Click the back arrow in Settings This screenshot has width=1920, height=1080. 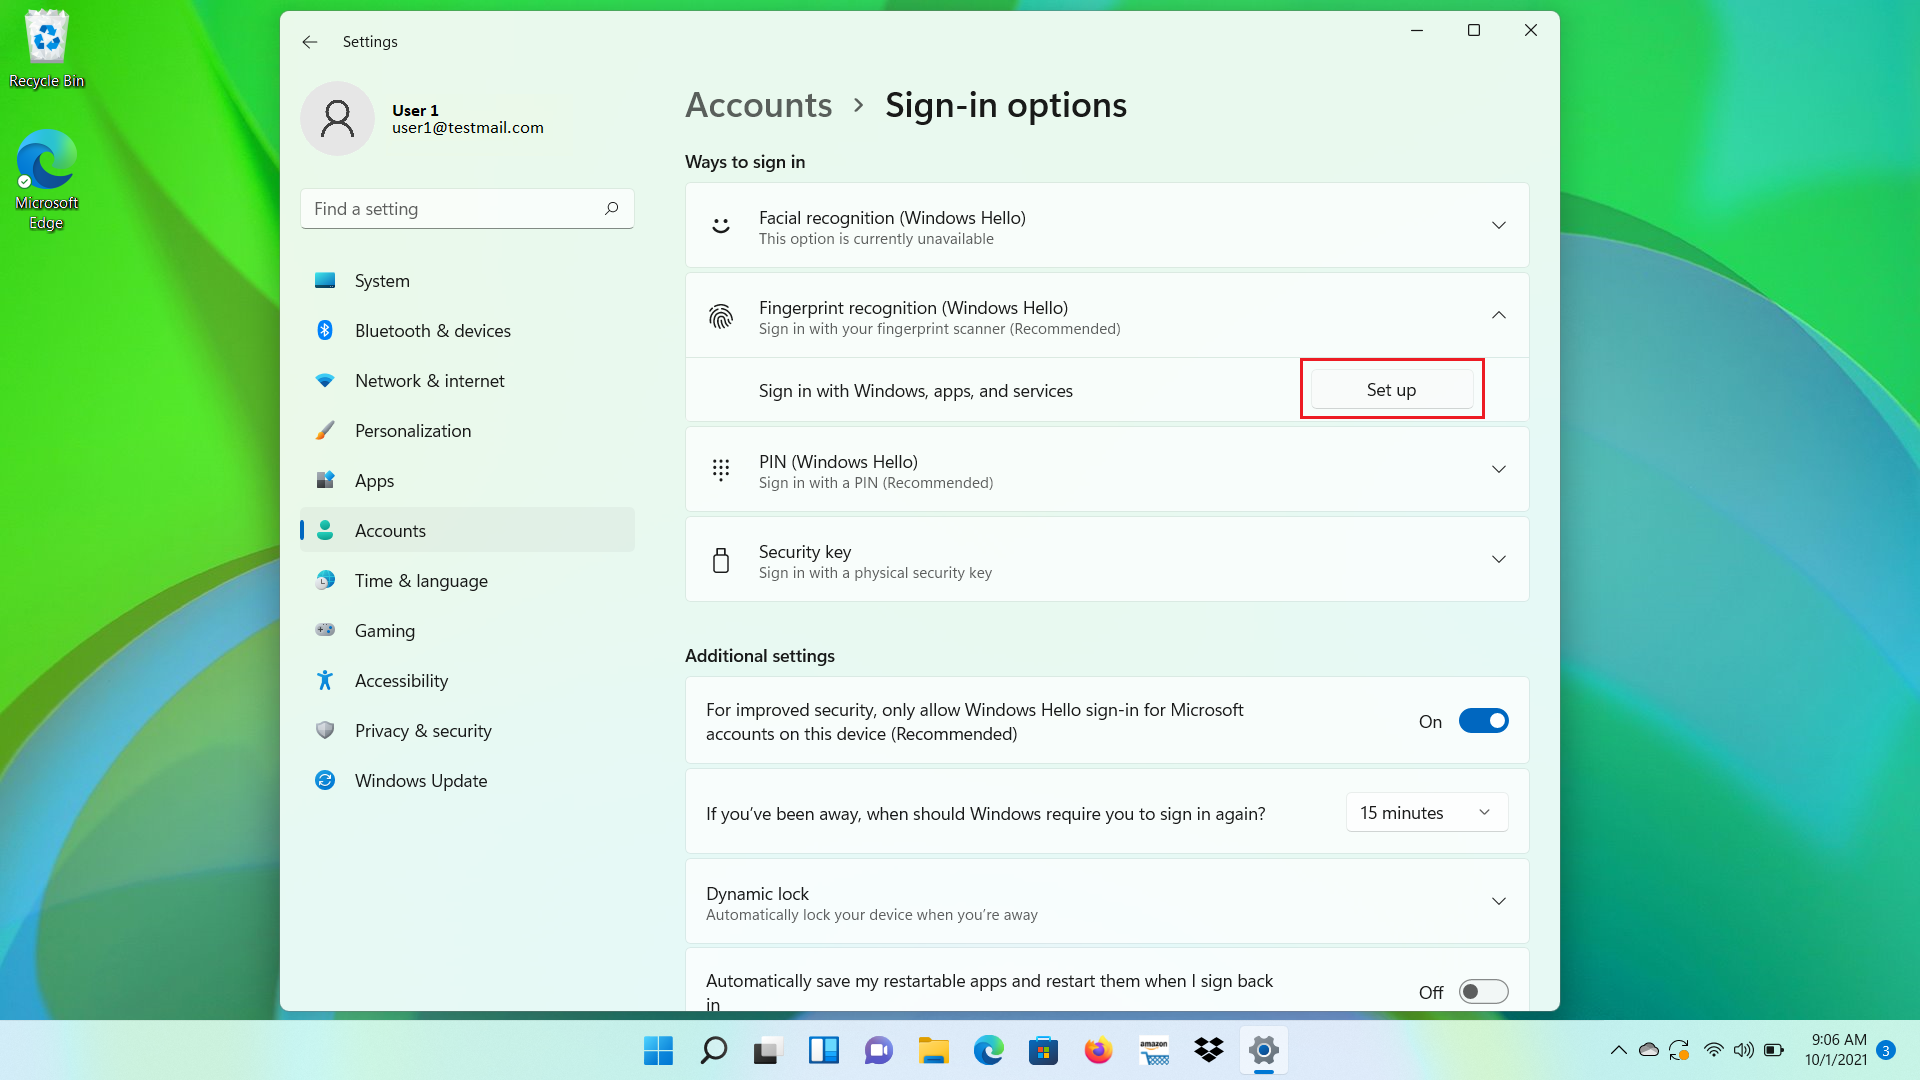309,42
